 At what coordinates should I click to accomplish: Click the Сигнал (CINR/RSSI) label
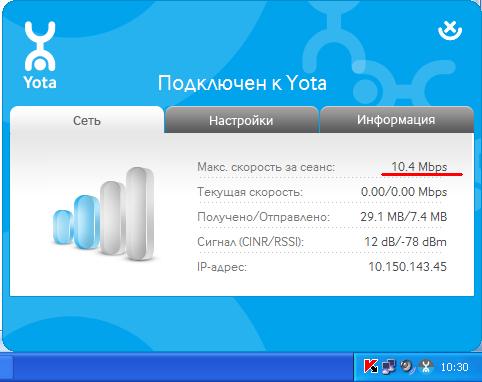tap(251, 242)
